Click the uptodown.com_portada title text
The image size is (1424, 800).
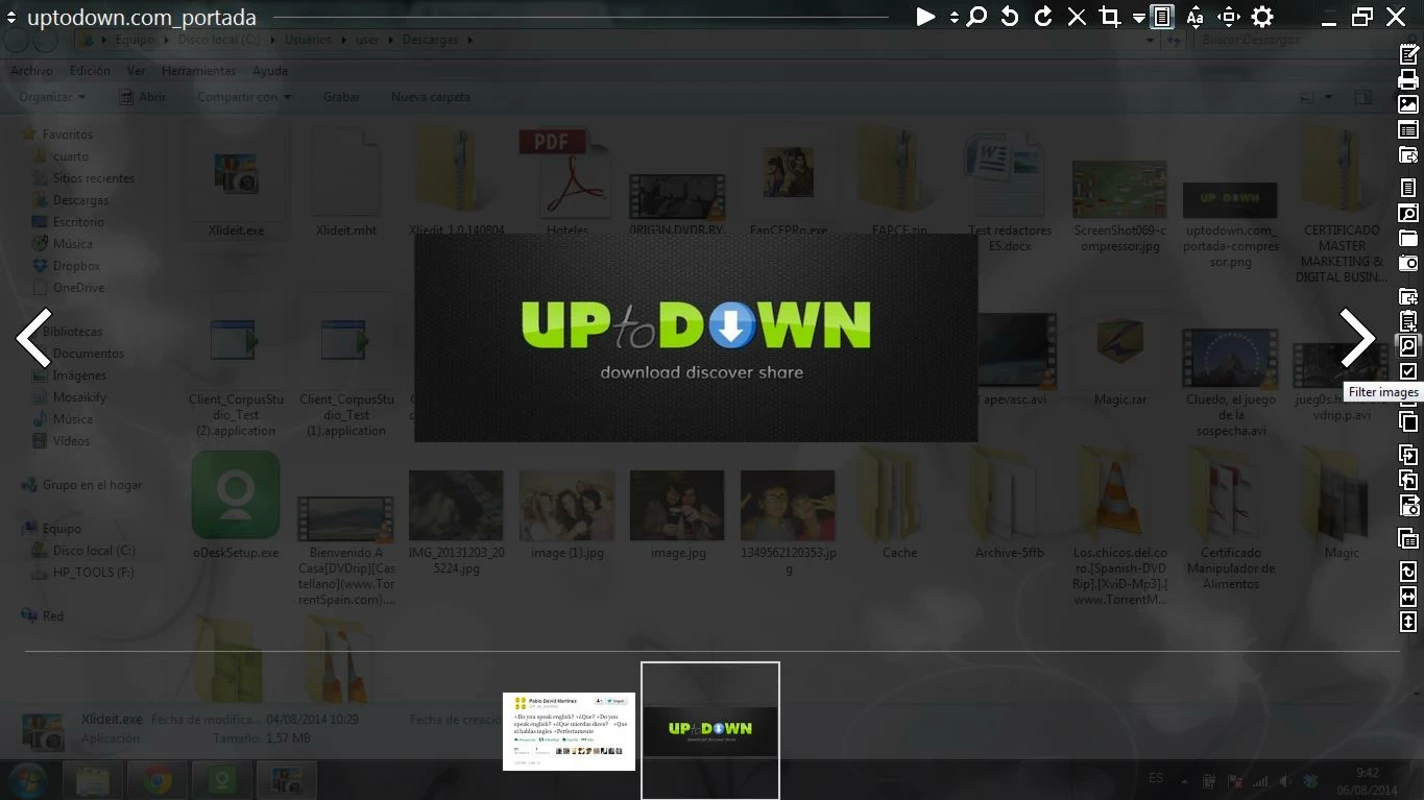[x=142, y=18]
